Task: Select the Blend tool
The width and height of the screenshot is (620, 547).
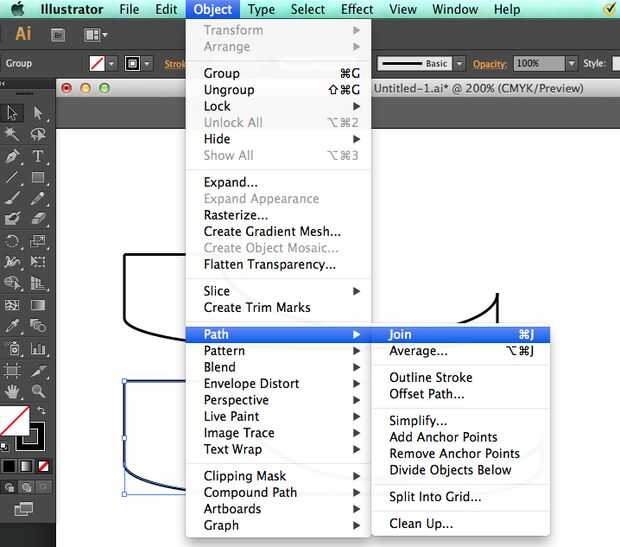Action: click(38, 326)
